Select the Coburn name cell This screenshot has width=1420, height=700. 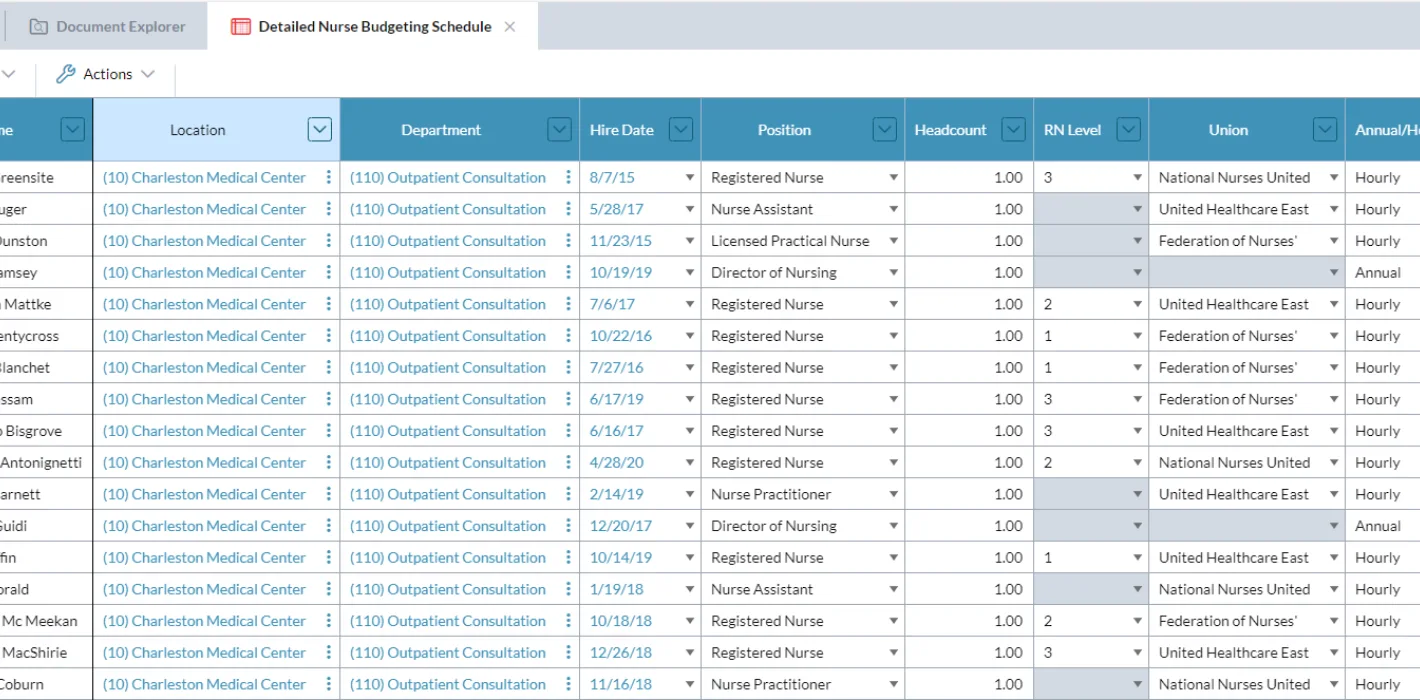coord(46,684)
